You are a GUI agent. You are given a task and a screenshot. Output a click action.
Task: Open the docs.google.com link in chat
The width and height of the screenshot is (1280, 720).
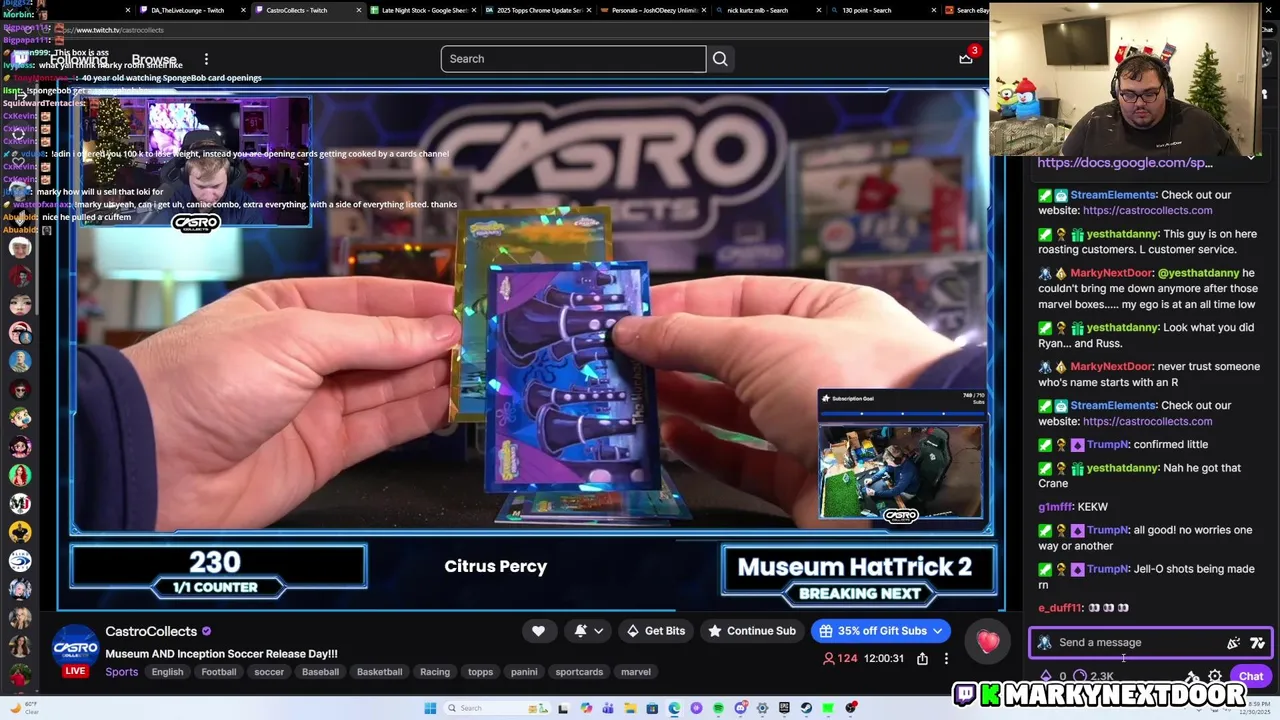(x=1125, y=162)
